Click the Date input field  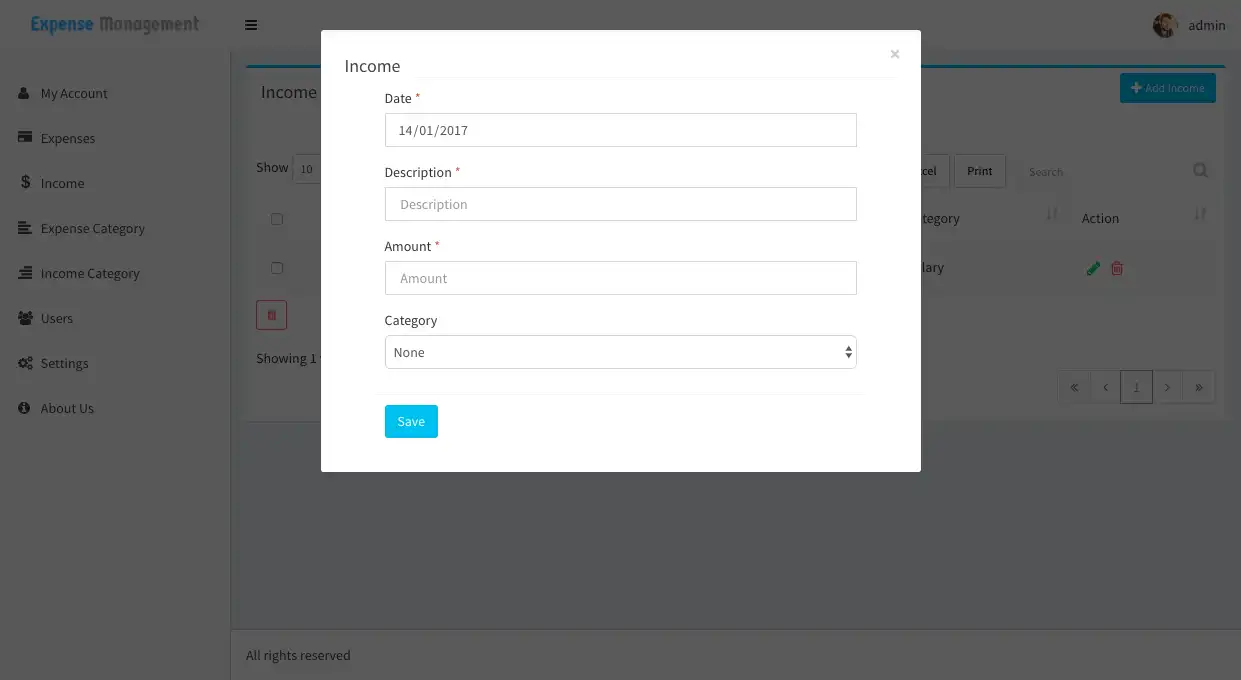[x=620, y=130]
